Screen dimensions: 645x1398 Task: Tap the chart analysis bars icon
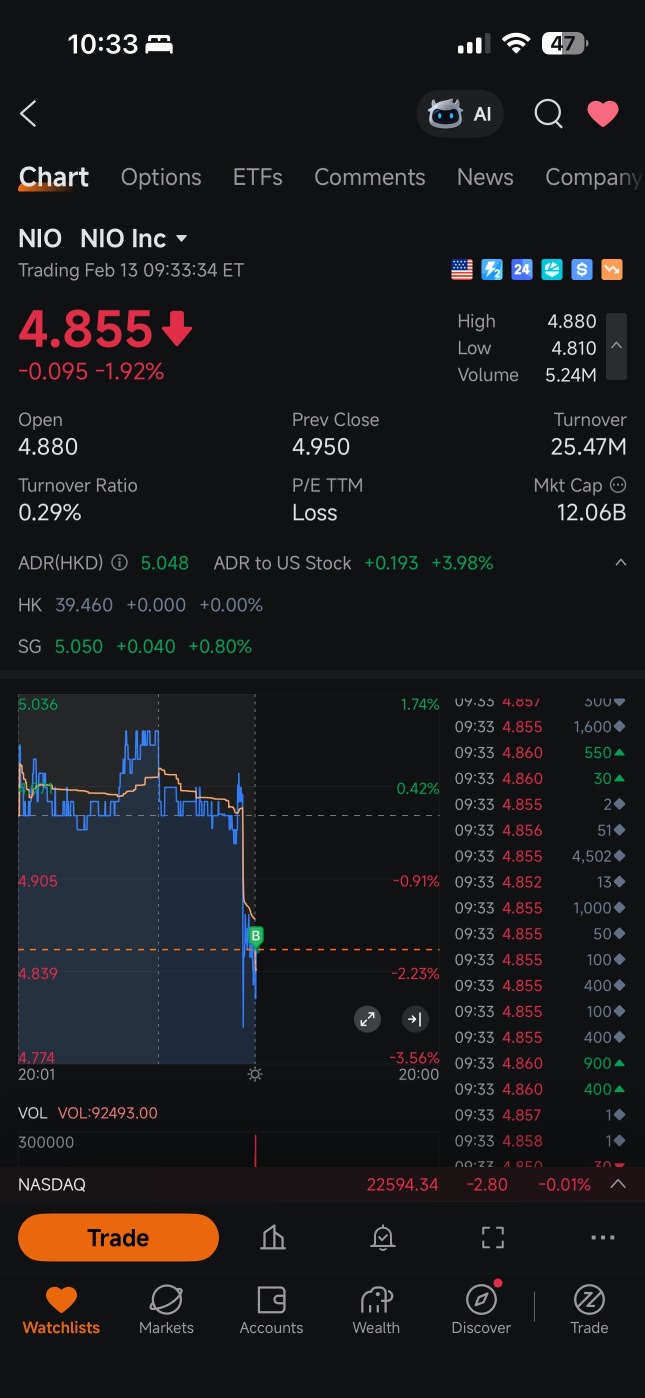(x=273, y=1238)
